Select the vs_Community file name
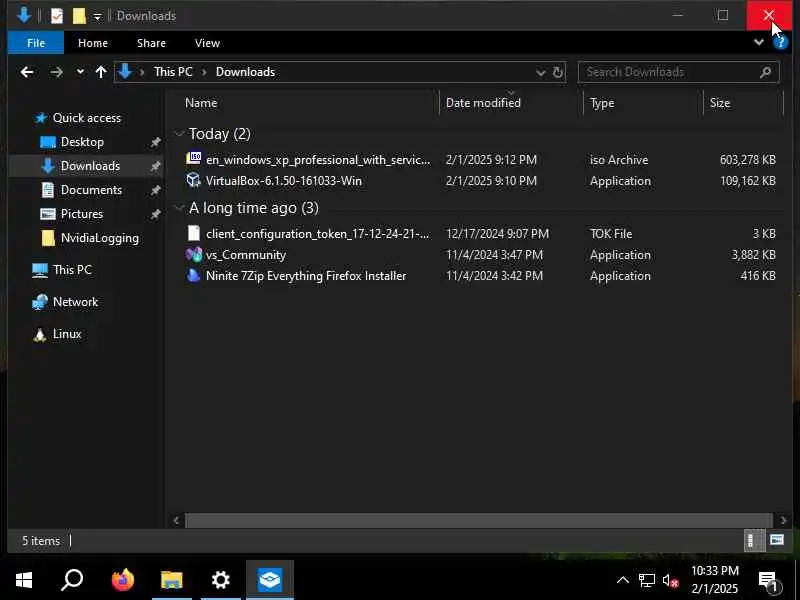 coord(246,255)
